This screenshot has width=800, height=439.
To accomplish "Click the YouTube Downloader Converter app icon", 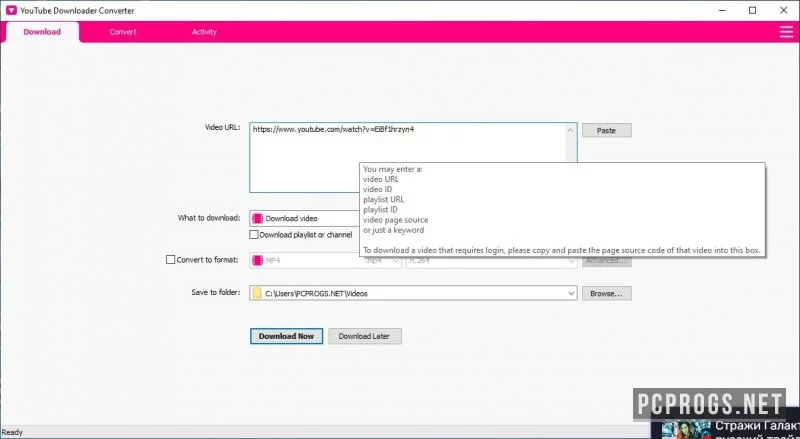I will click(x=11, y=10).
